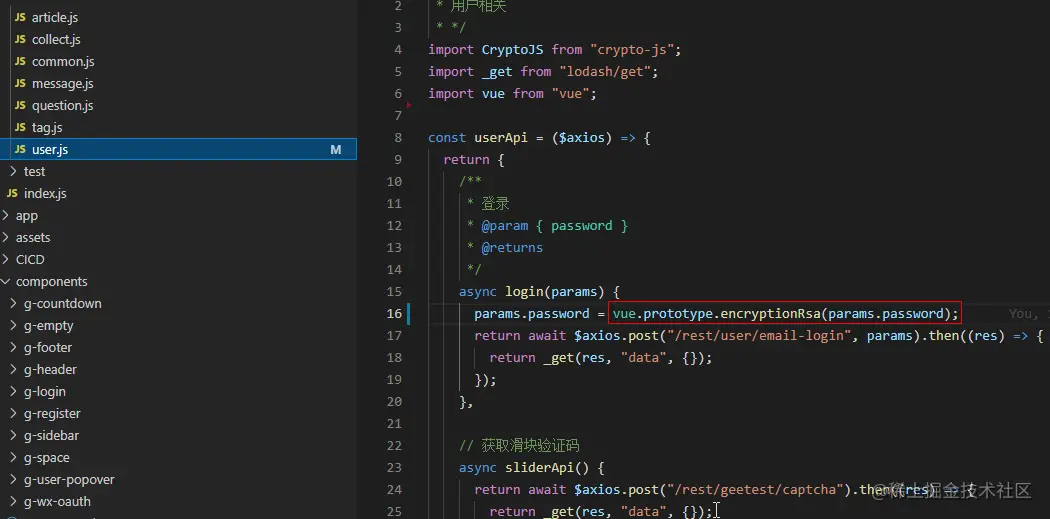The height and width of the screenshot is (519, 1050).
Task: Place cursor on userApi constant name
Action: pyautogui.click(x=501, y=138)
